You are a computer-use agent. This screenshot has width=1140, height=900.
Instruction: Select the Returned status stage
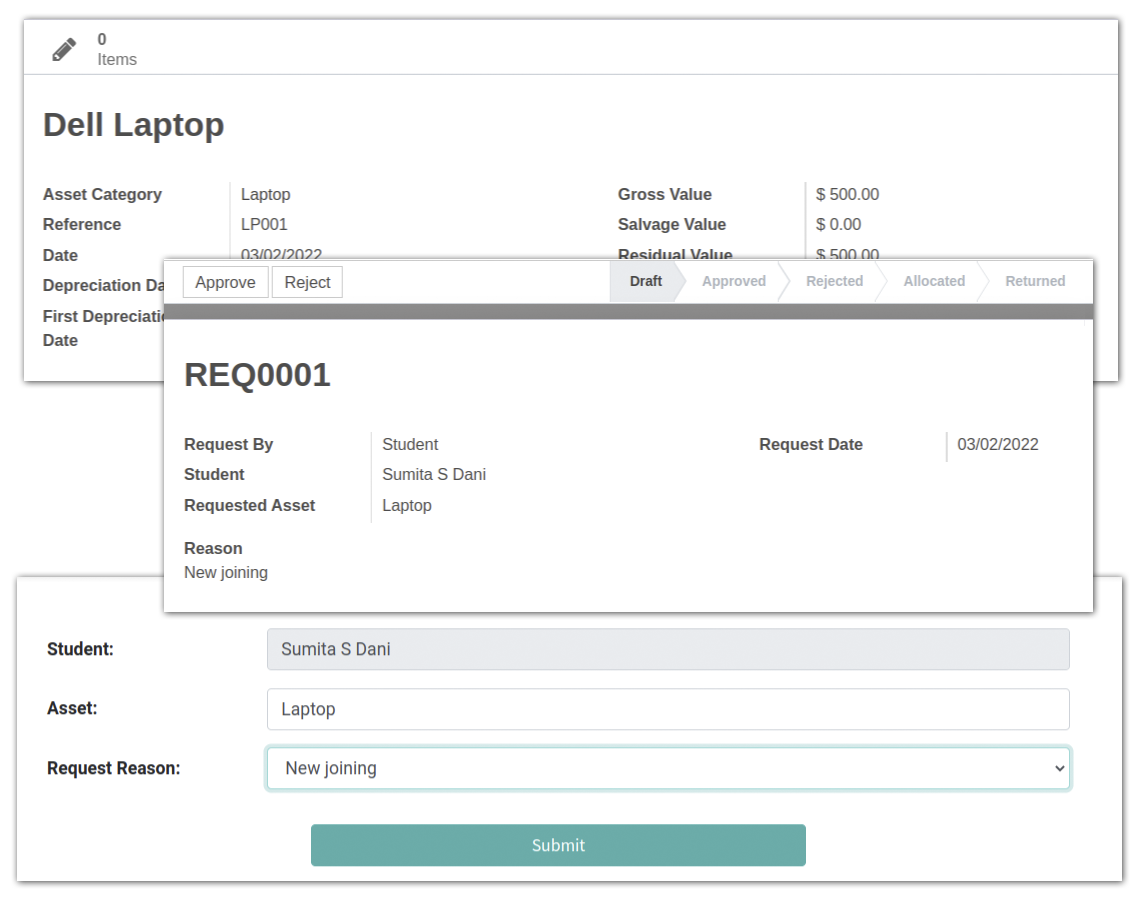(x=1034, y=281)
